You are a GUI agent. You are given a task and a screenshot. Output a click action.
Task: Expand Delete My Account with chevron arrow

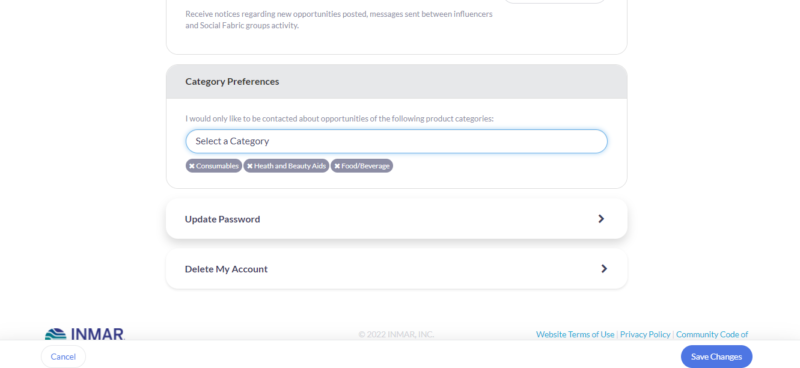[x=604, y=268]
